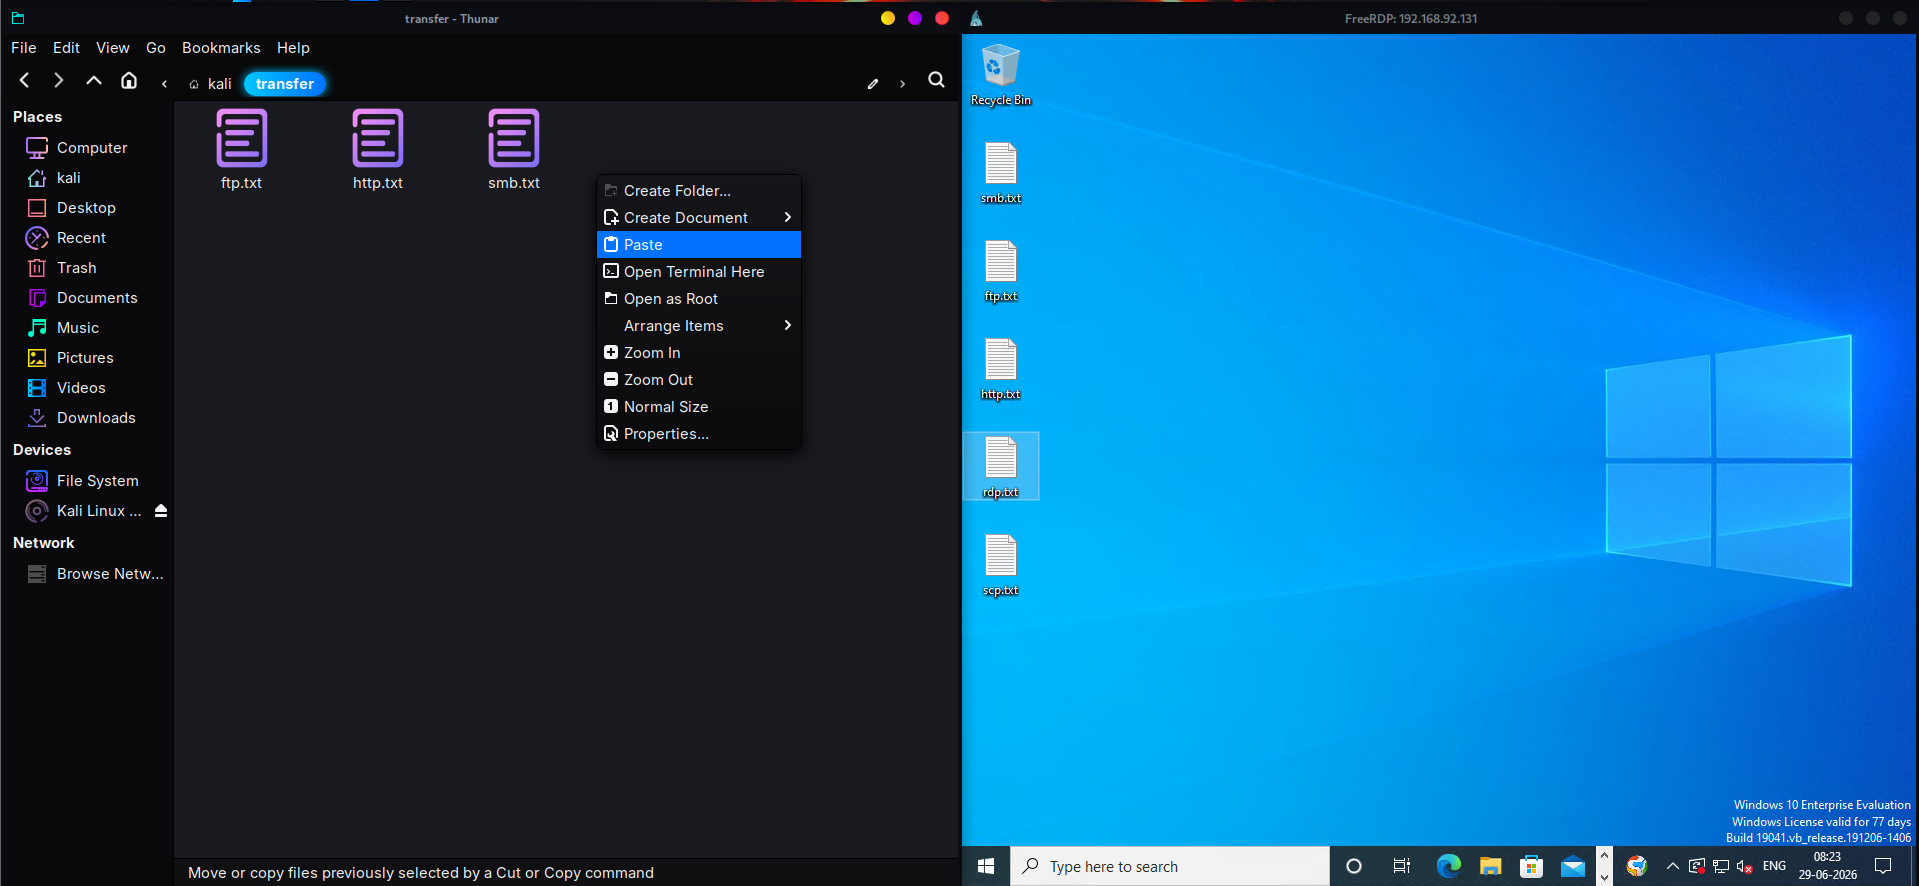Open the File menu
The width and height of the screenshot is (1919, 886).
point(24,48)
